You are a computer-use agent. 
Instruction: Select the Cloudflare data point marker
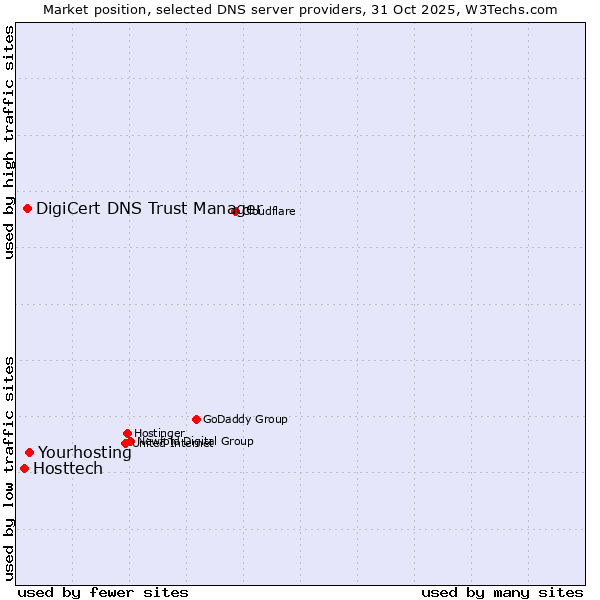point(236,211)
